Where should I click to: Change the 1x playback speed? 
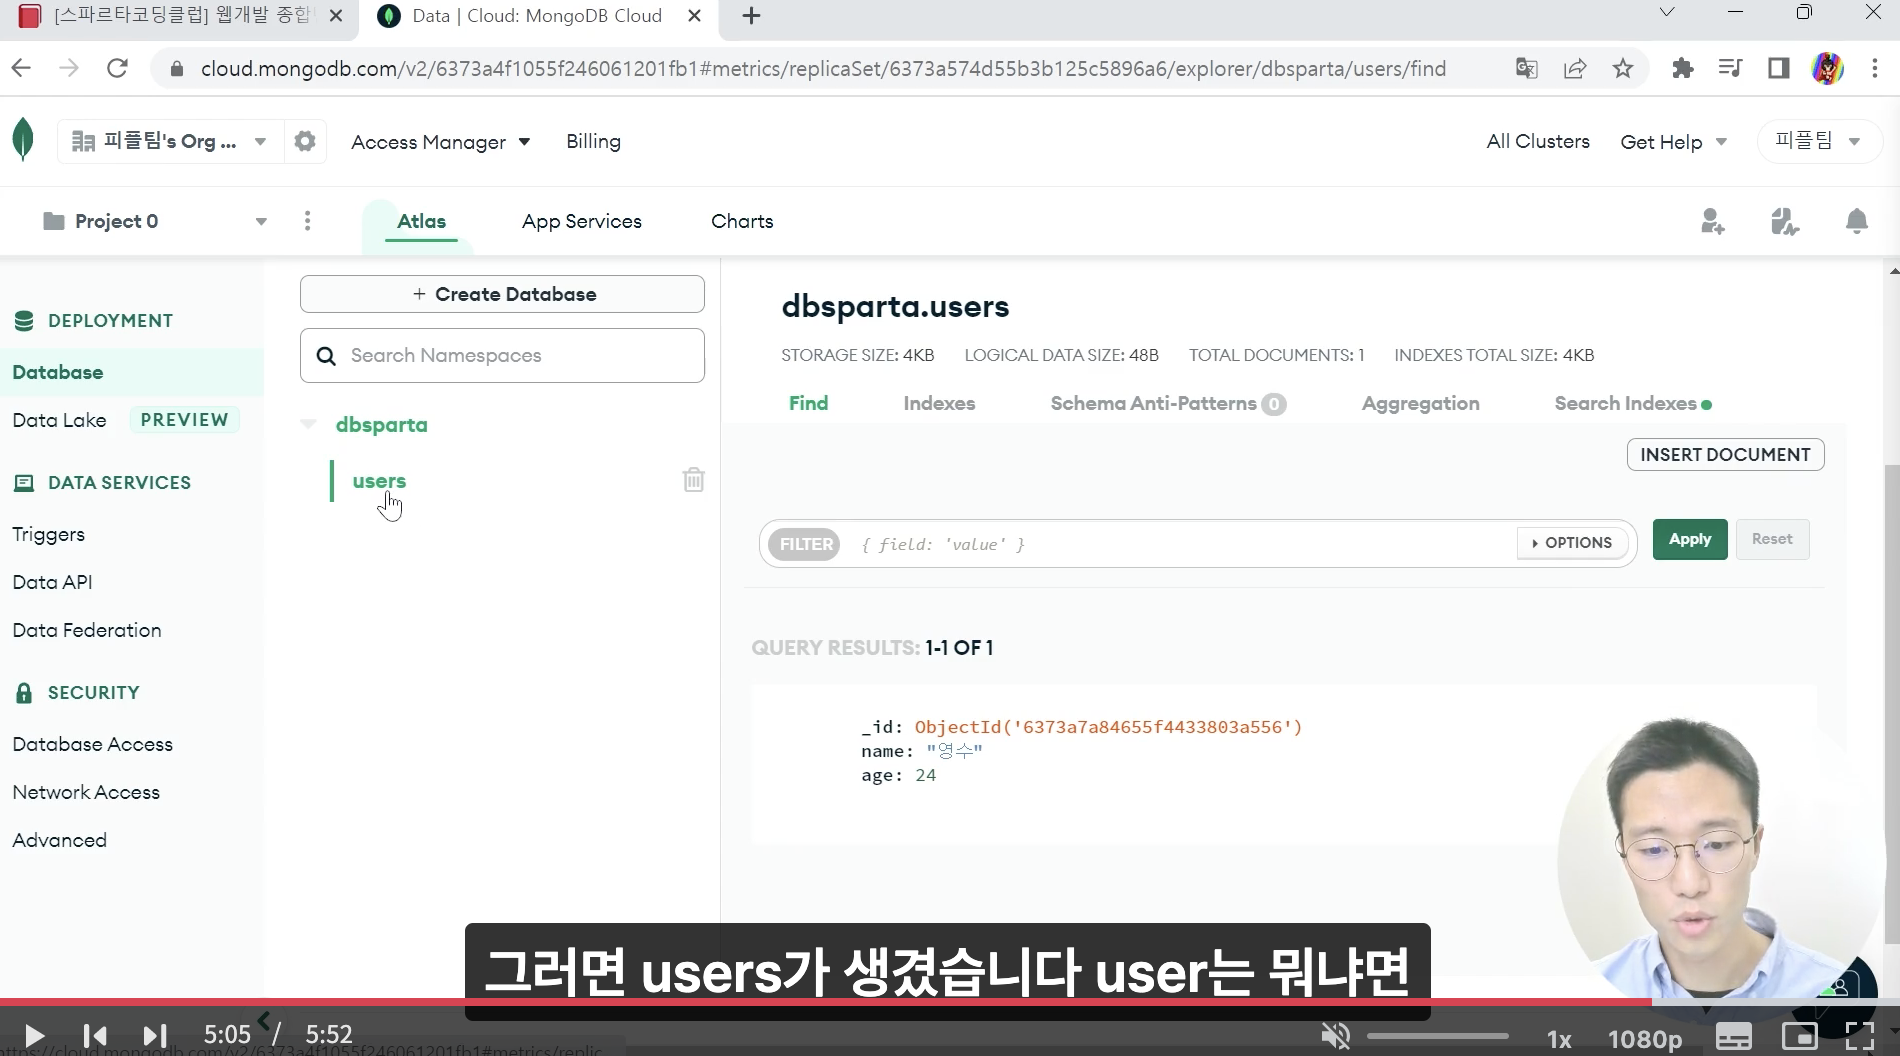click(x=1559, y=1040)
